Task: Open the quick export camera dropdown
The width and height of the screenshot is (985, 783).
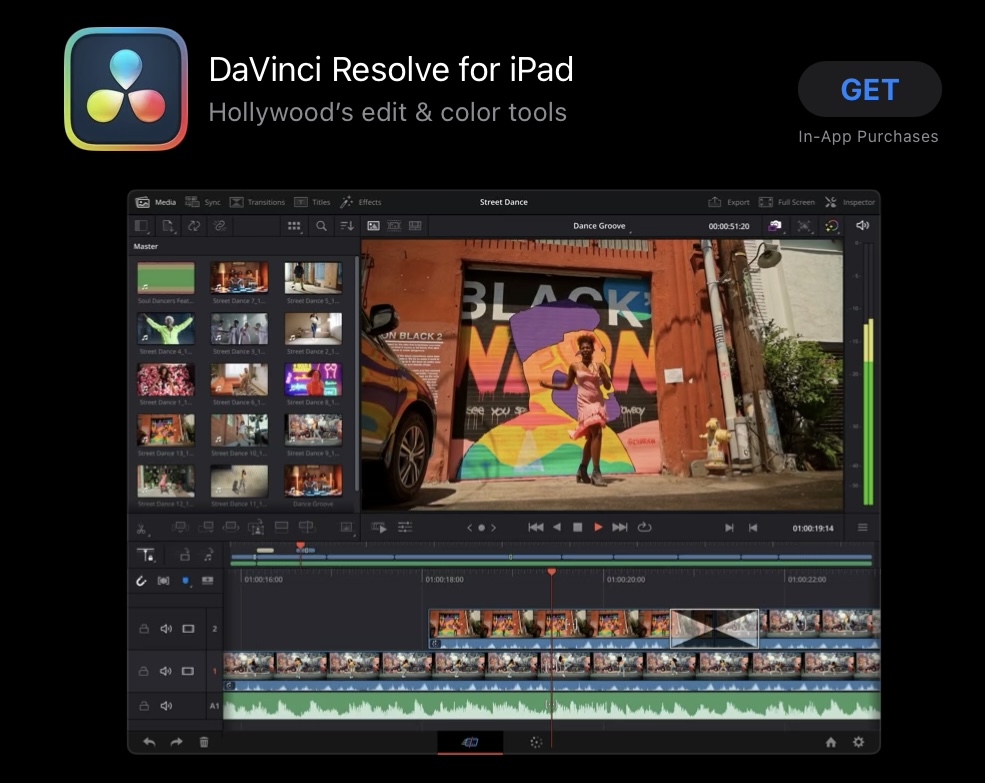Action: [775, 226]
